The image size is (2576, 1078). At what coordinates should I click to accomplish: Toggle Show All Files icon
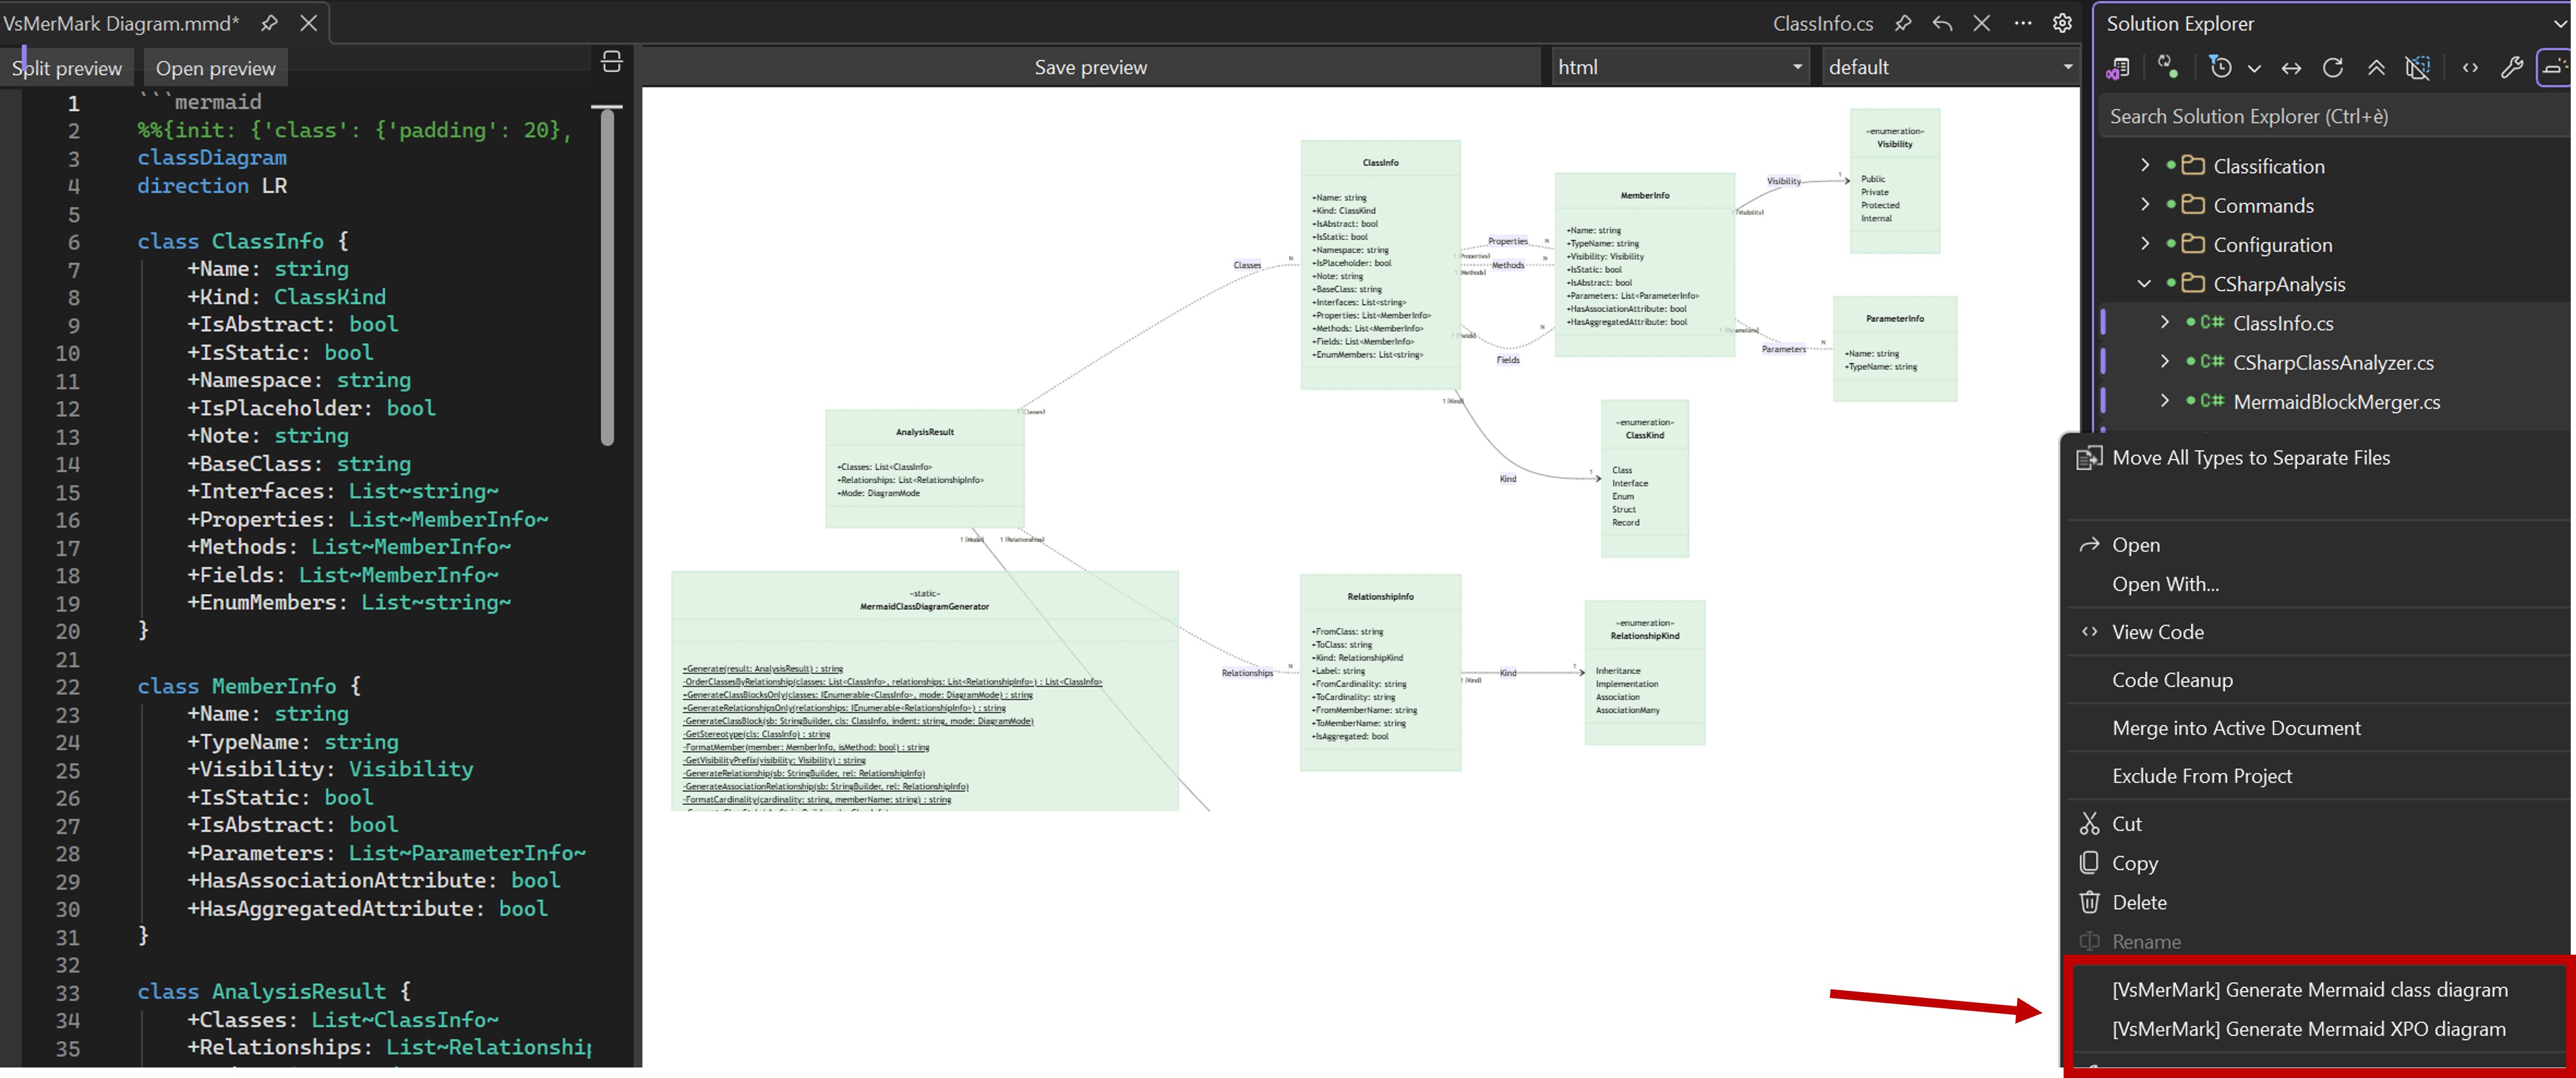(x=2417, y=68)
